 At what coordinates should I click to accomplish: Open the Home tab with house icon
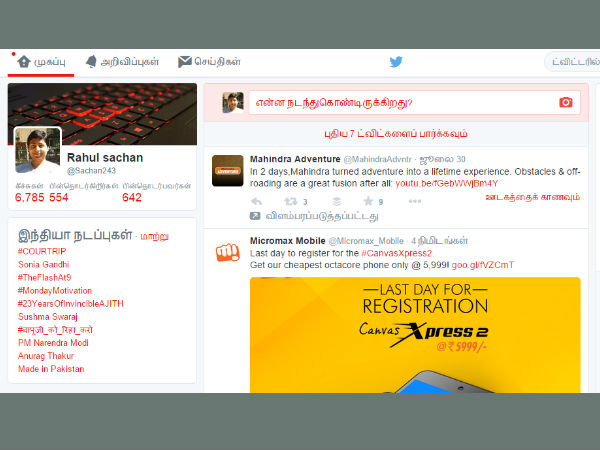[41, 62]
